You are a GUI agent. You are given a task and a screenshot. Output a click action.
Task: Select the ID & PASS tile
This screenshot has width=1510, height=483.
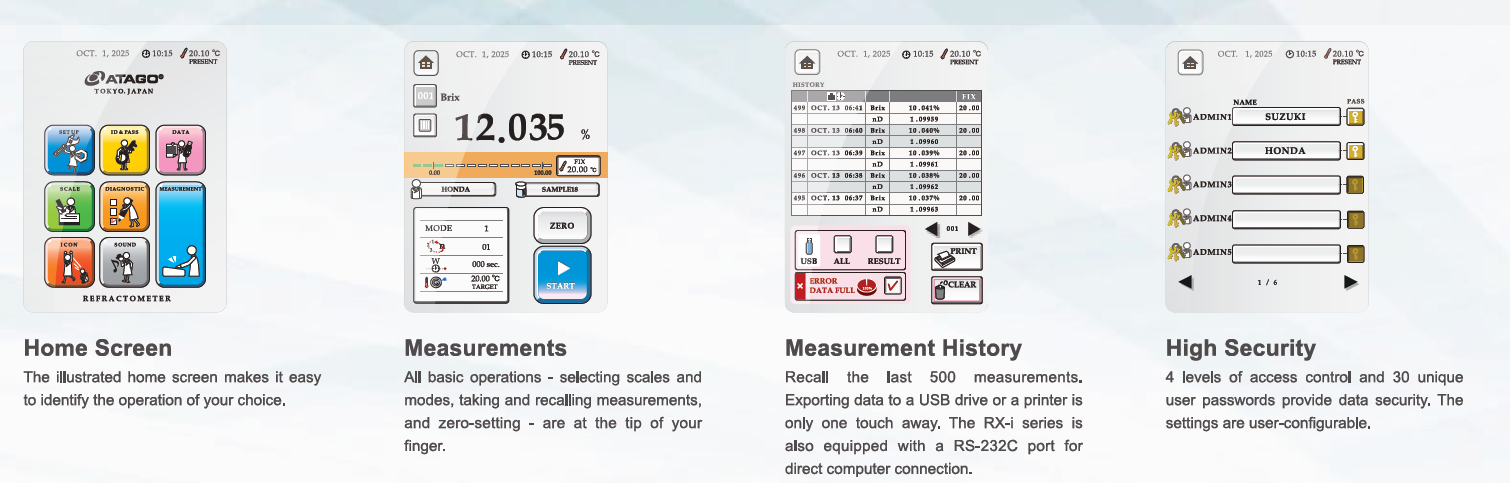125,151
